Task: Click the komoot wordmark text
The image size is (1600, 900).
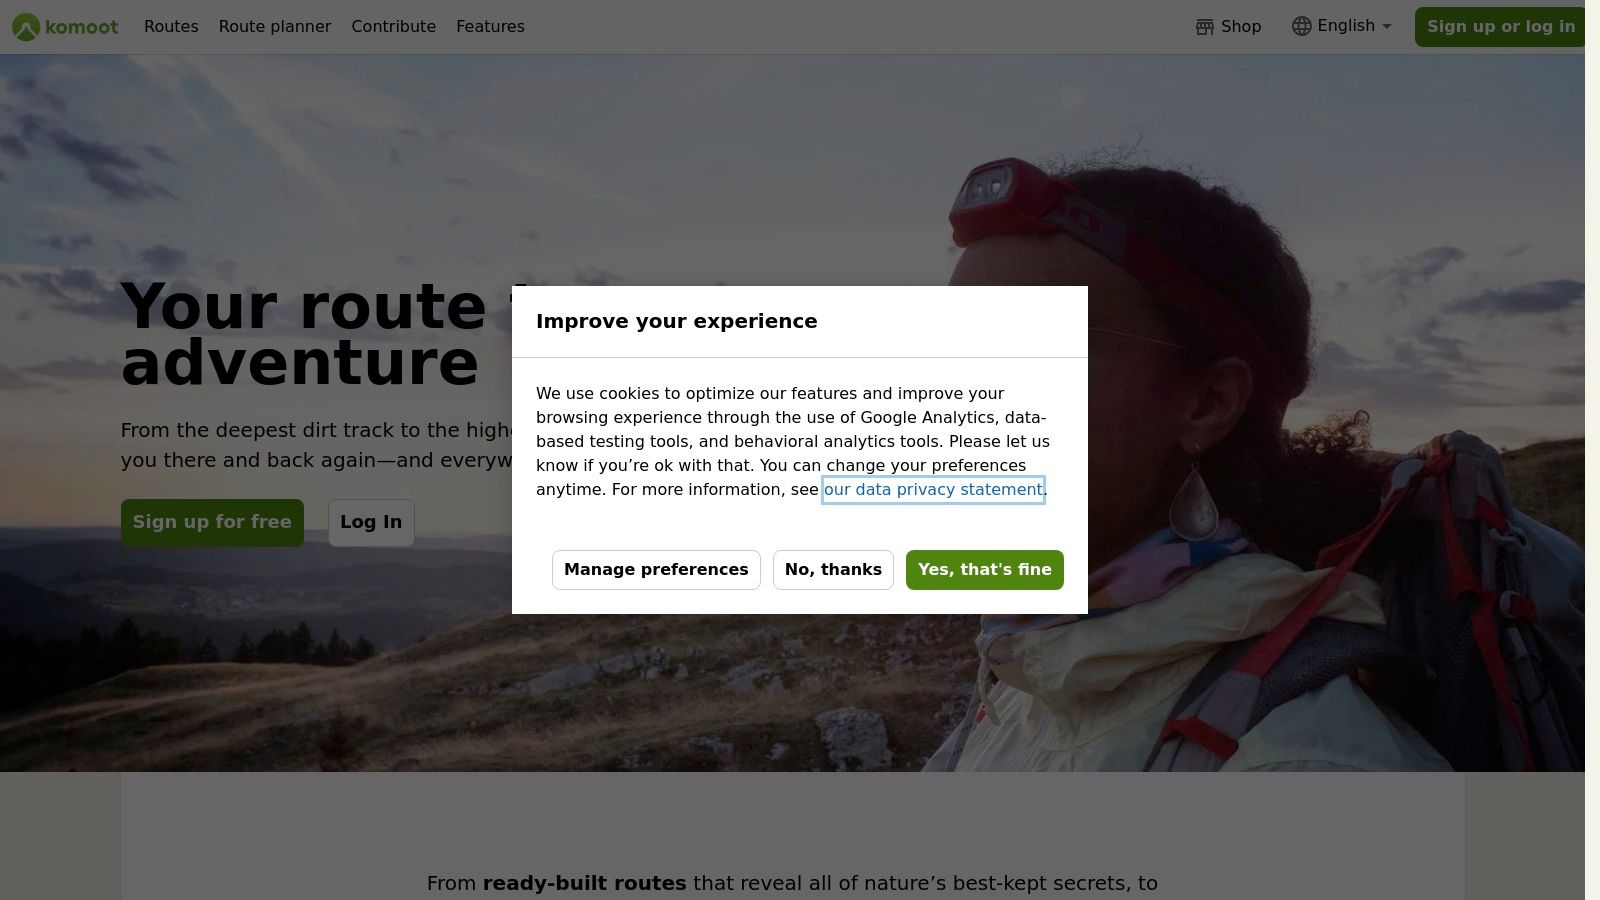Action: coord(82,27)
